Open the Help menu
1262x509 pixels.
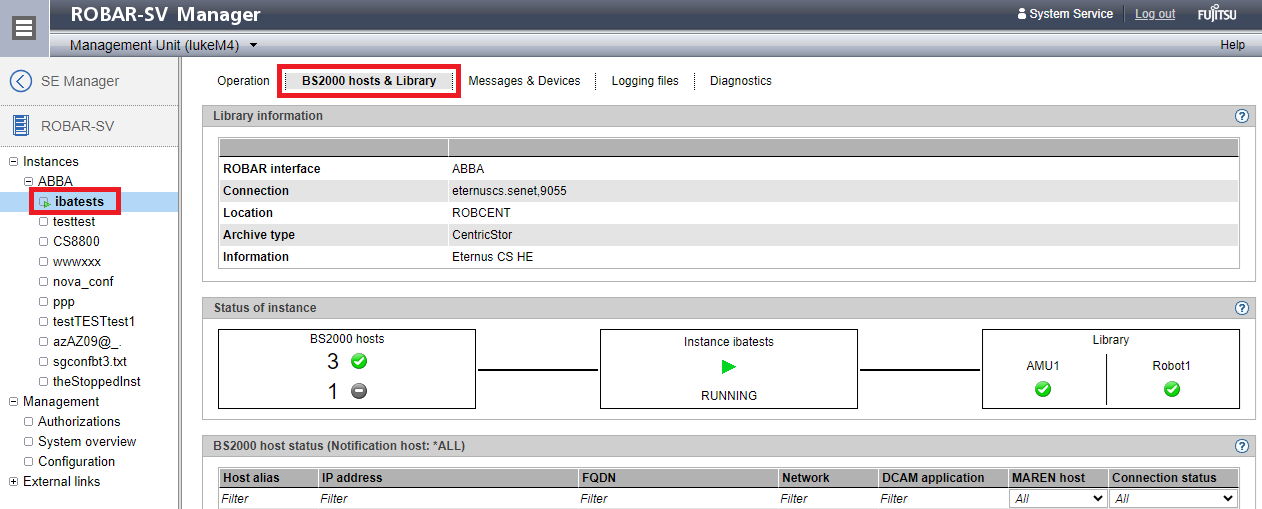[x=1232, y=45]
